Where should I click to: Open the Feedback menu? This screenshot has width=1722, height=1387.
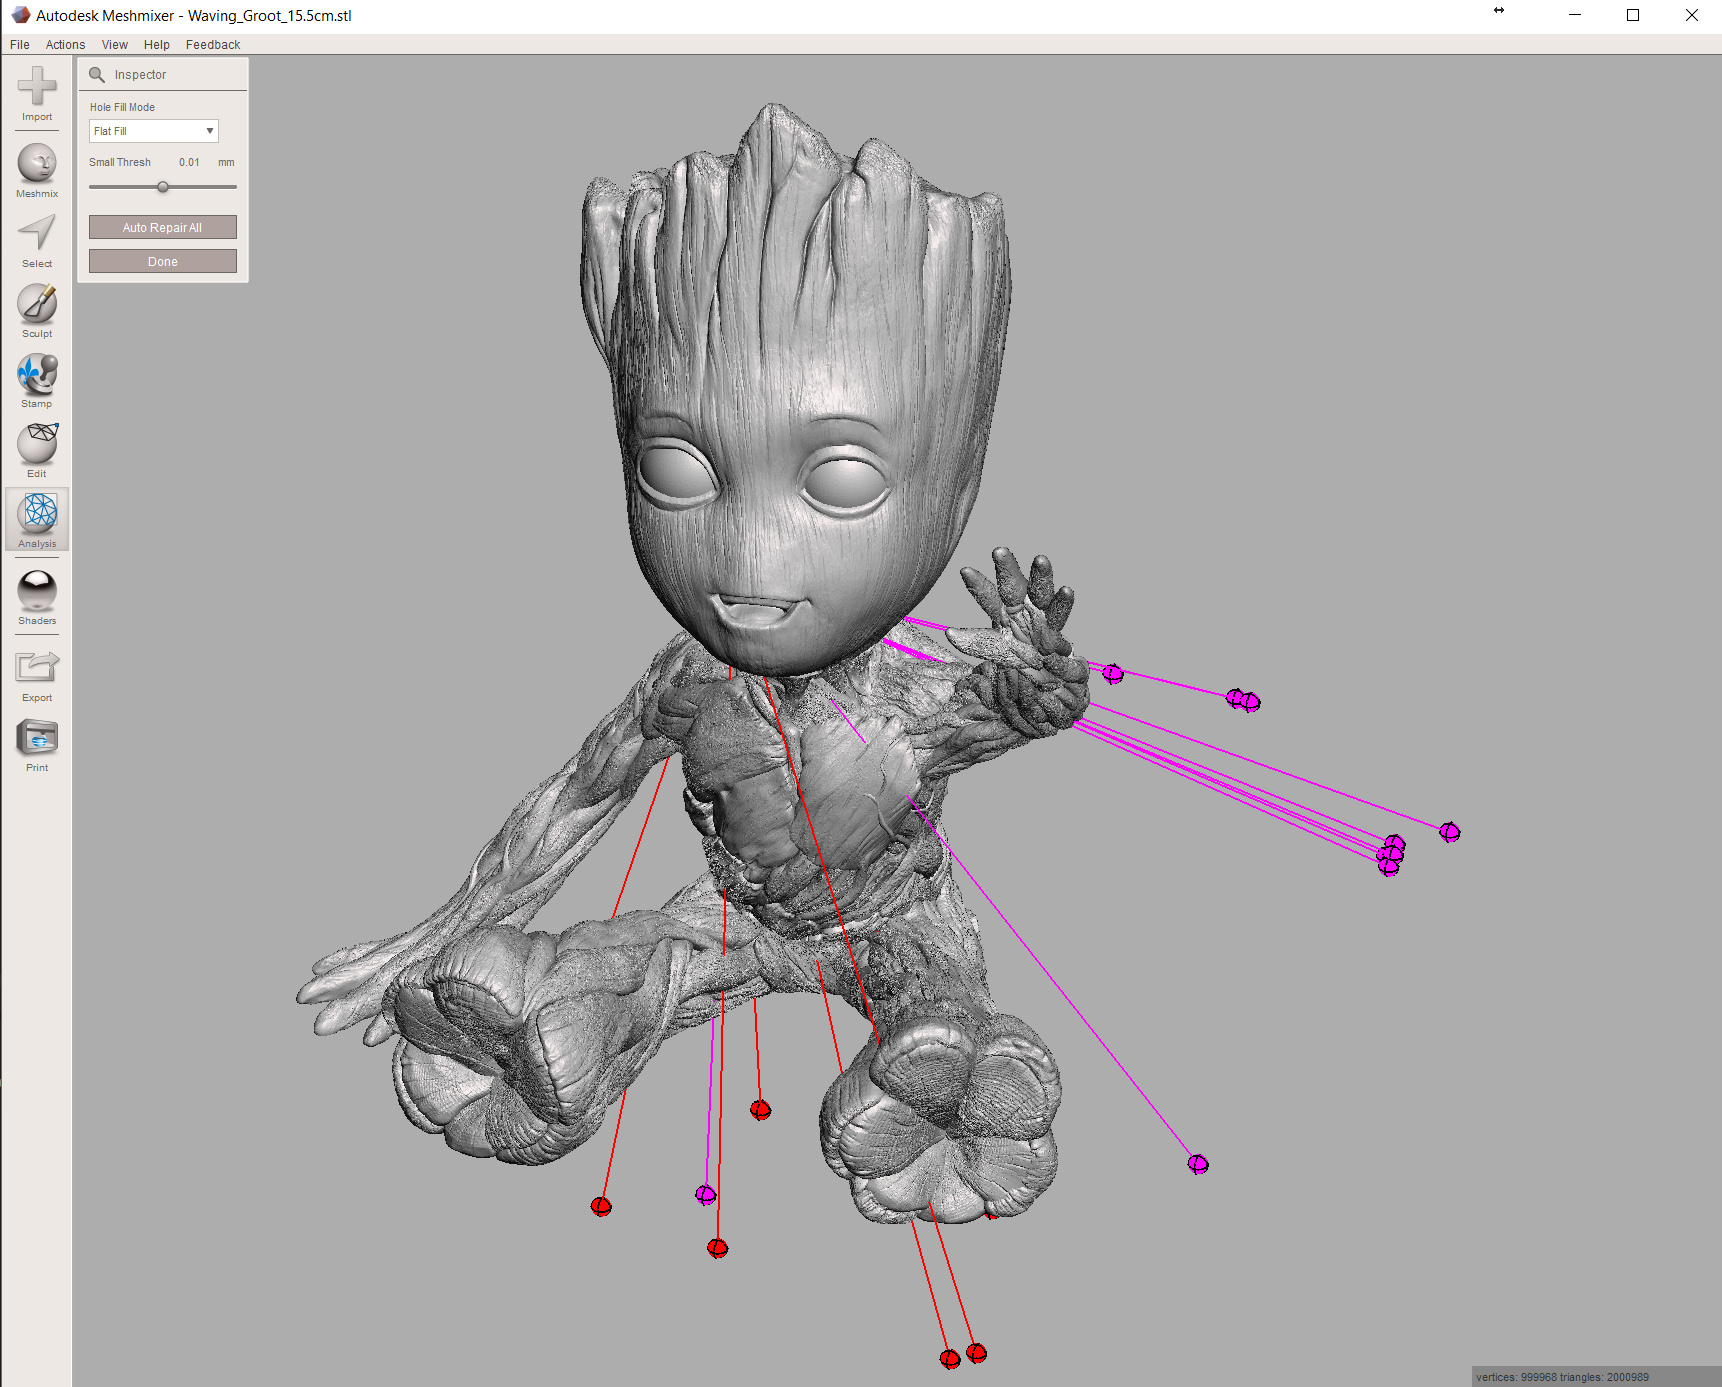point(212,45)
